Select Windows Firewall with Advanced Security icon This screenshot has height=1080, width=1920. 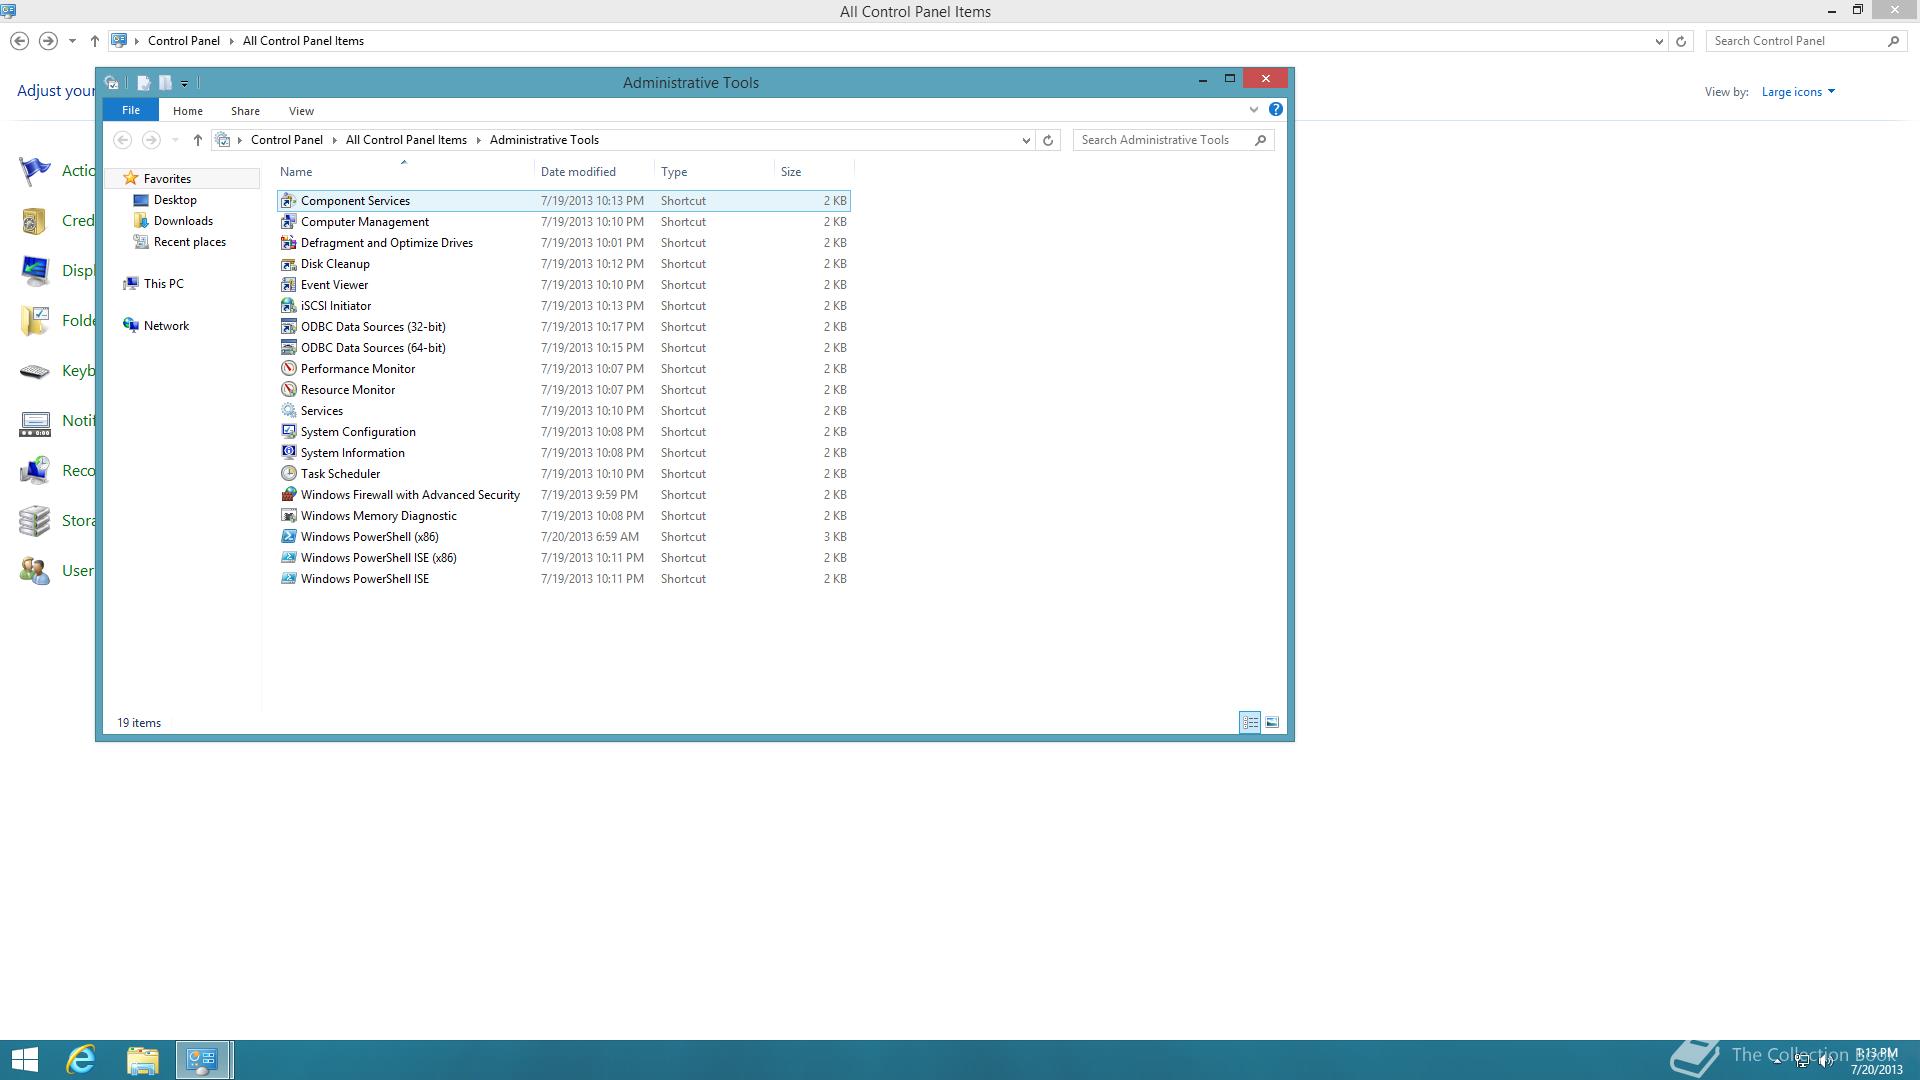click(x=289, y=495)
